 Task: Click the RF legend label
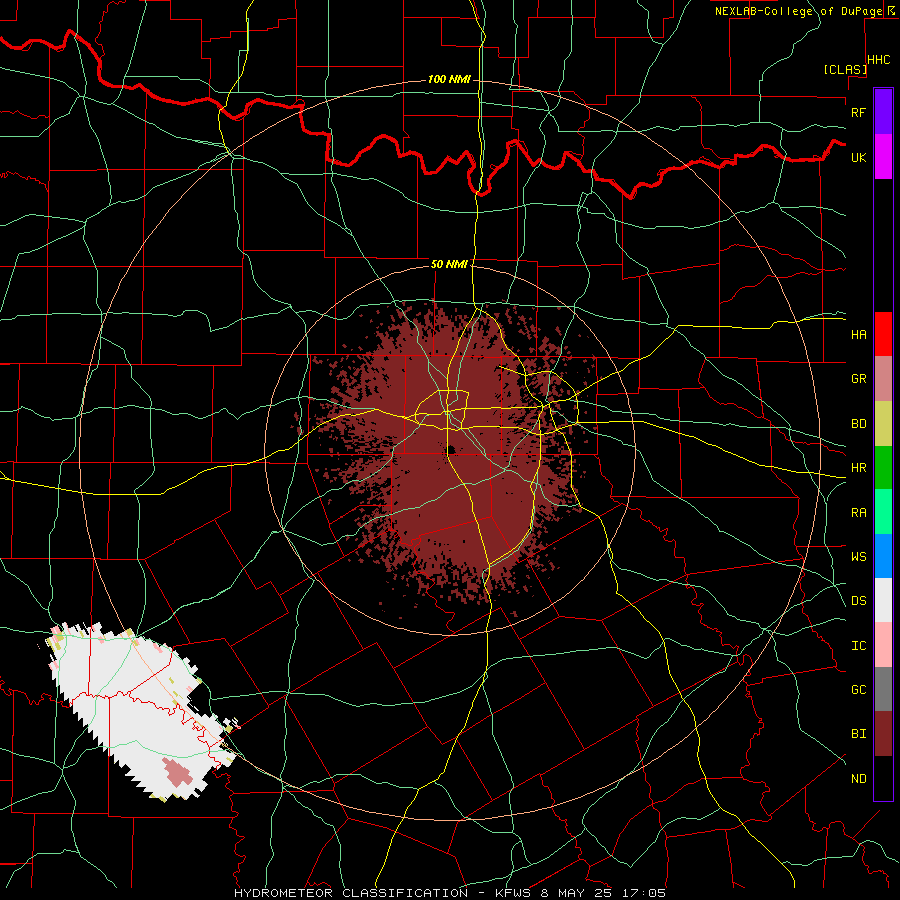coord(858,112)
